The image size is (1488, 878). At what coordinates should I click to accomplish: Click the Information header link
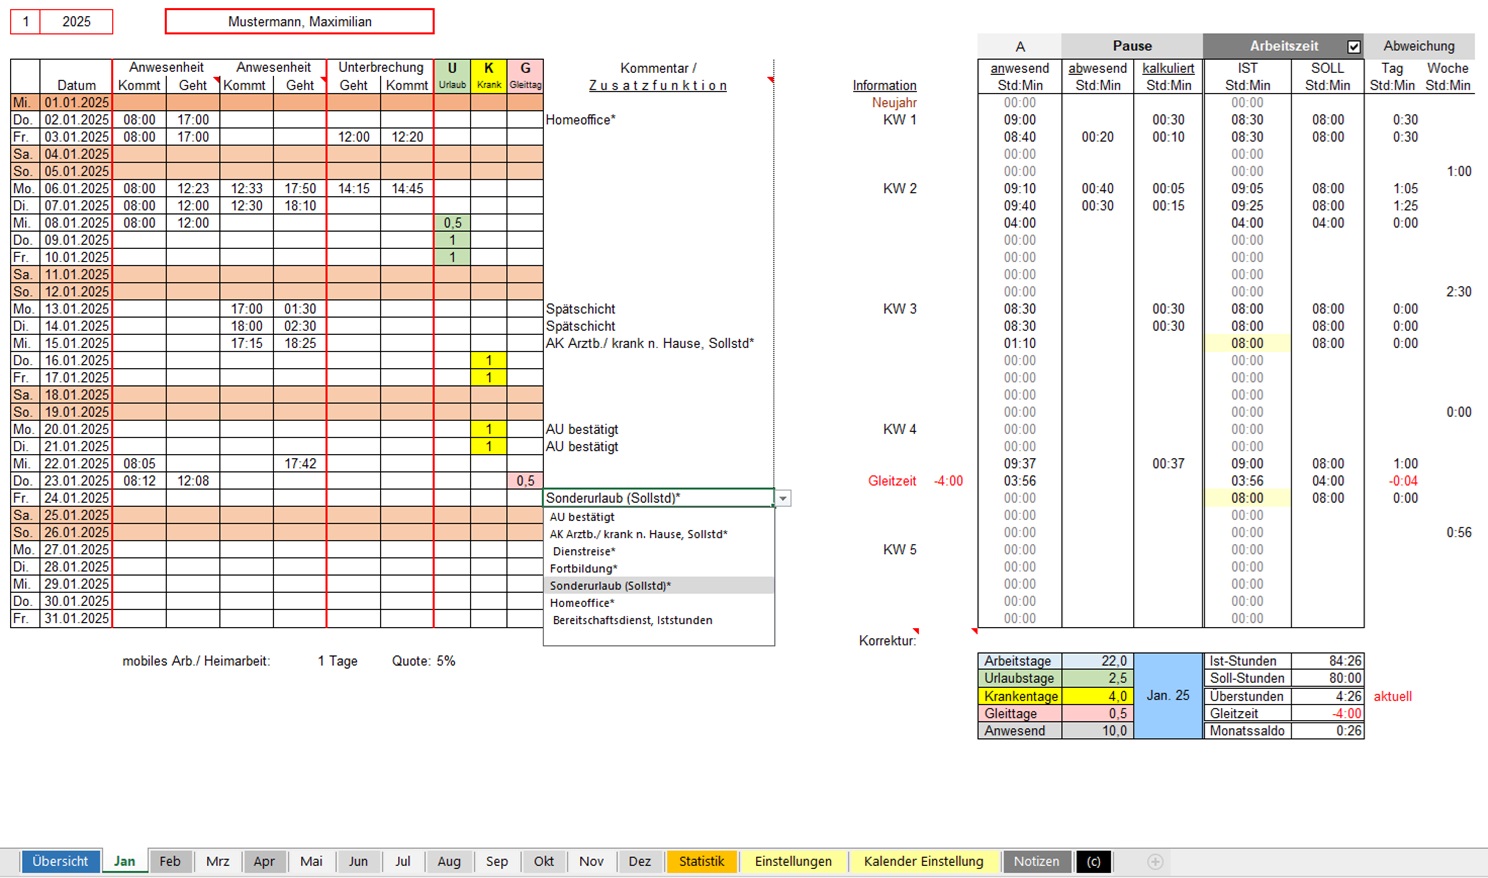[884, 85]
